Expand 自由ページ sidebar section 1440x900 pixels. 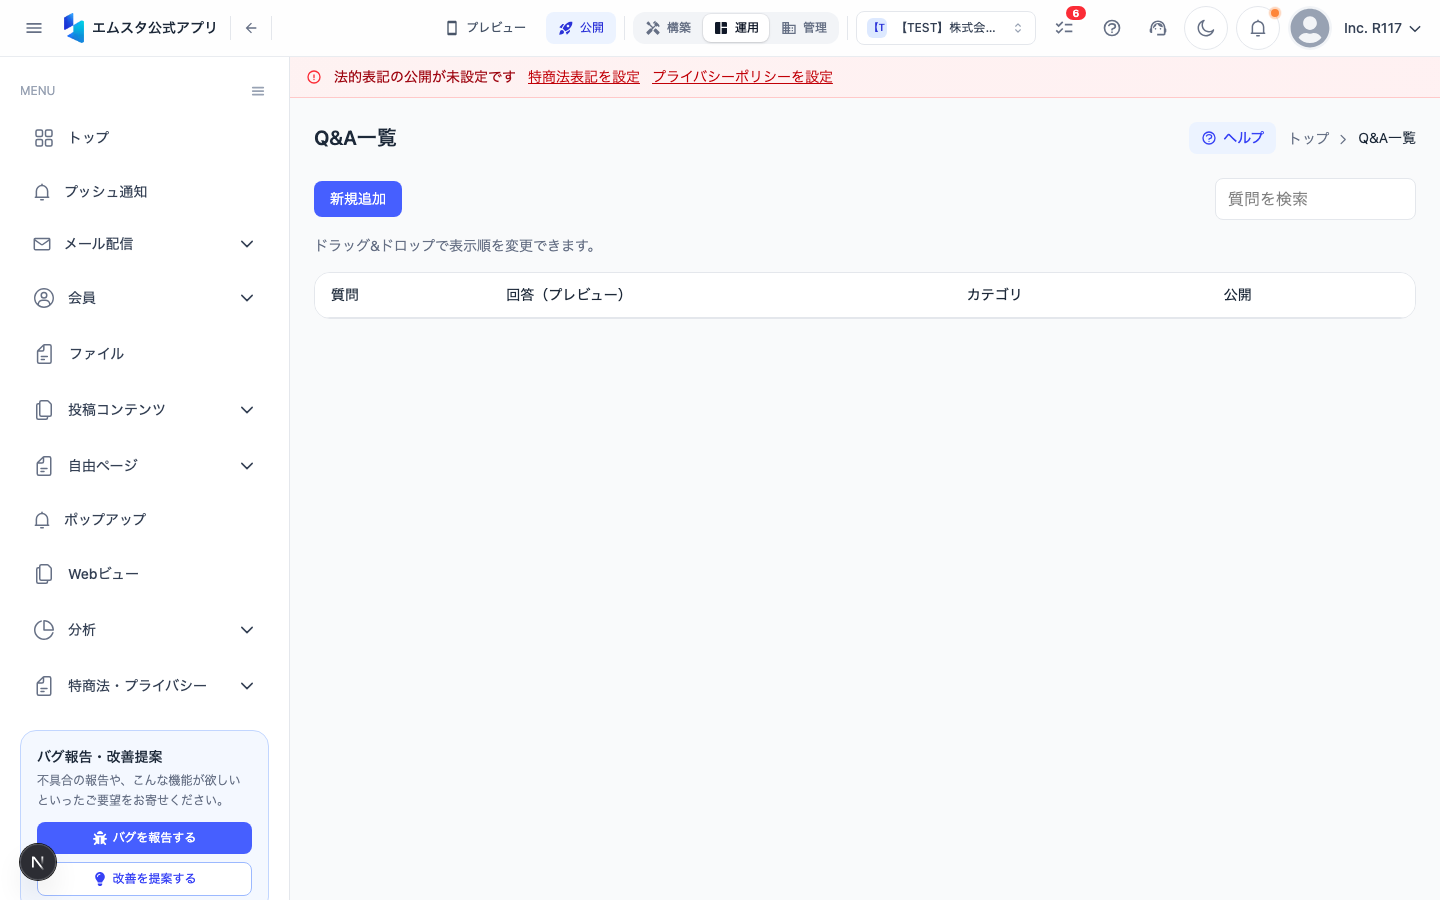[x=144, y=466]
